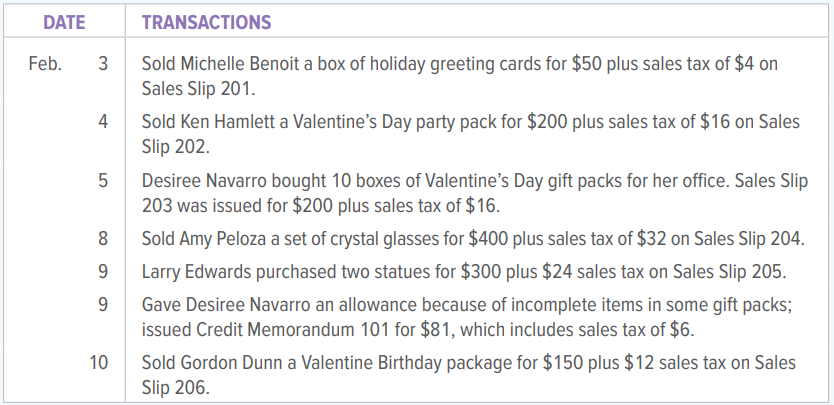834x405 pixels.
Task: Click the TRANSACTIONS column header
Action: pyautogui.click(x=206, y=22)
